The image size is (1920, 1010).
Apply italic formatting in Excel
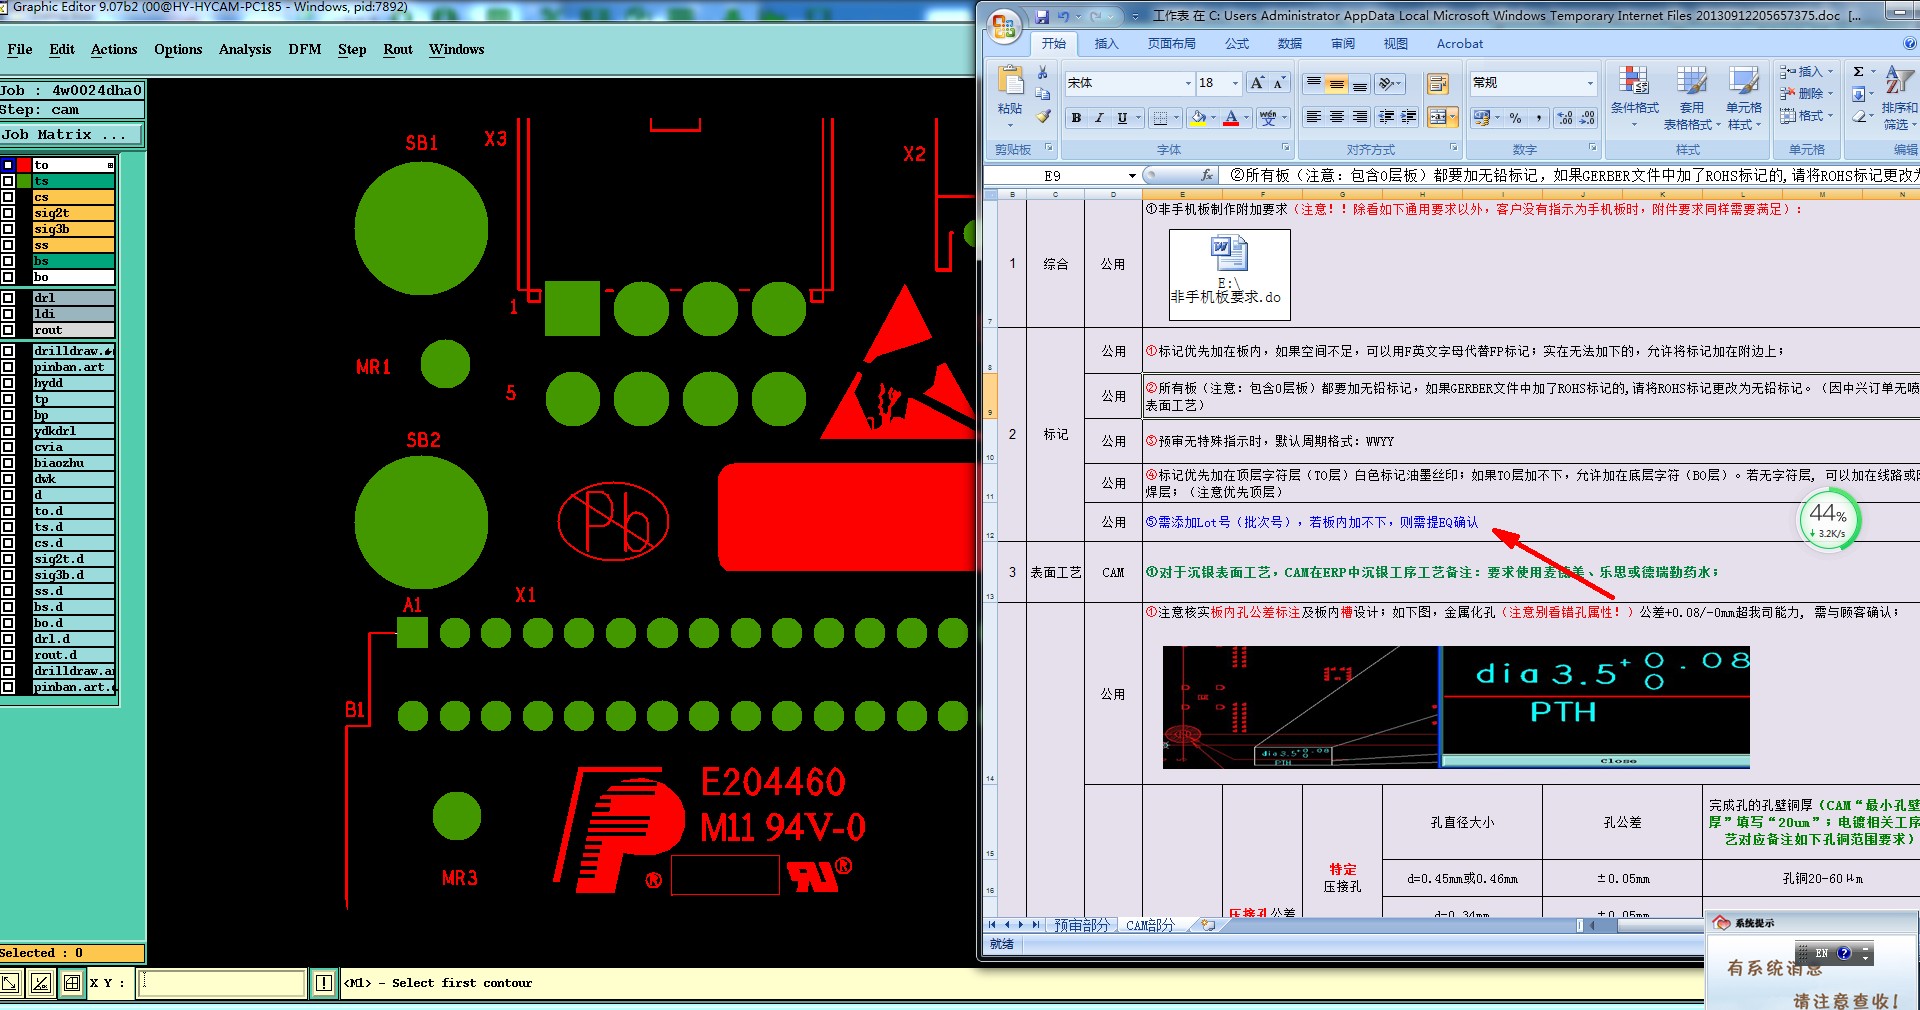pyautogui.click(x=1099, y=118)
